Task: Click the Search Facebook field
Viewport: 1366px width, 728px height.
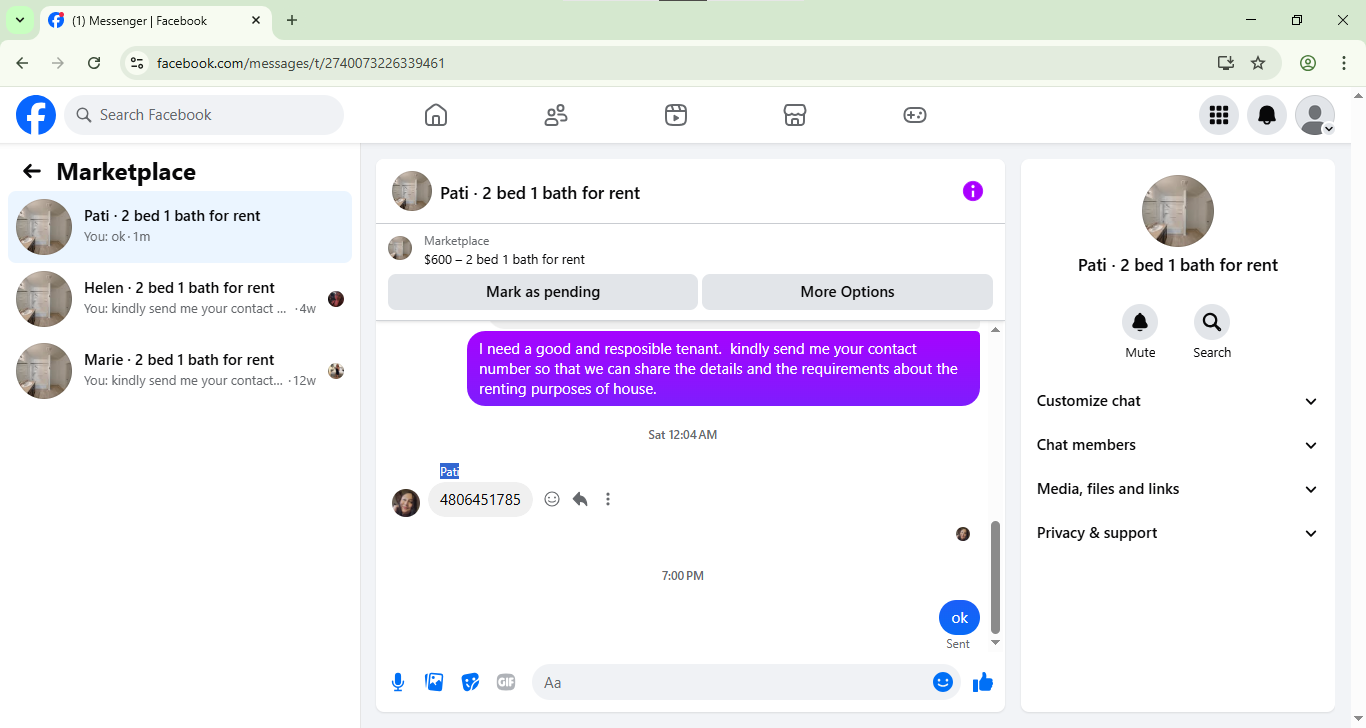Action: [x=204, y=115]
